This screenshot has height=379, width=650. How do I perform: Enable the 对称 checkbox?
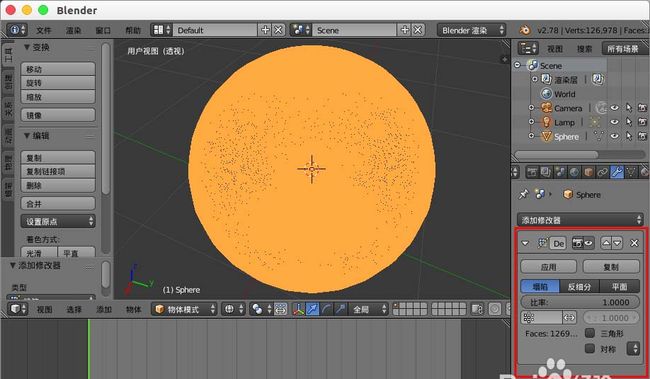[x=590, y=349]
